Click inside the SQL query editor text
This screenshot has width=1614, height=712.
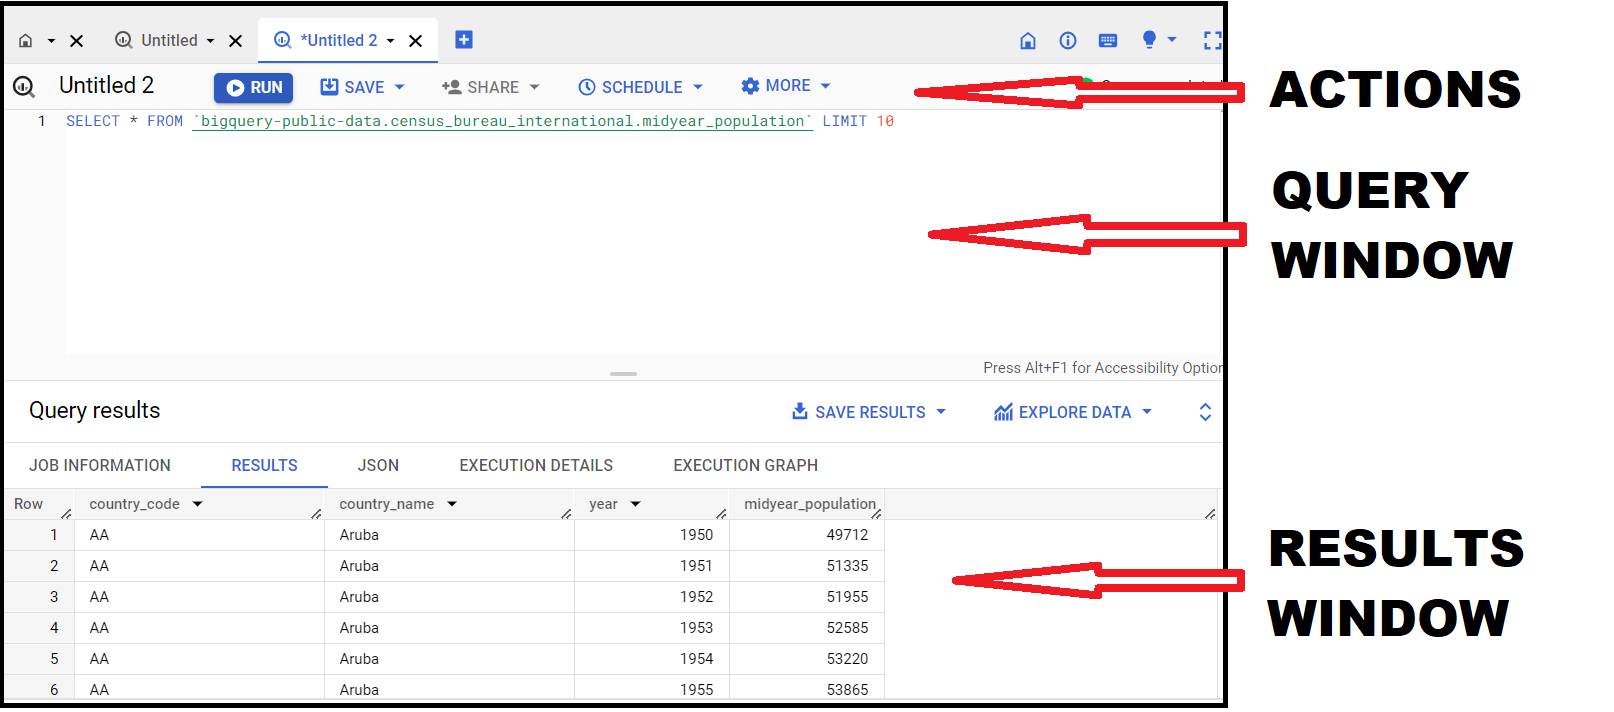point(480,121)
